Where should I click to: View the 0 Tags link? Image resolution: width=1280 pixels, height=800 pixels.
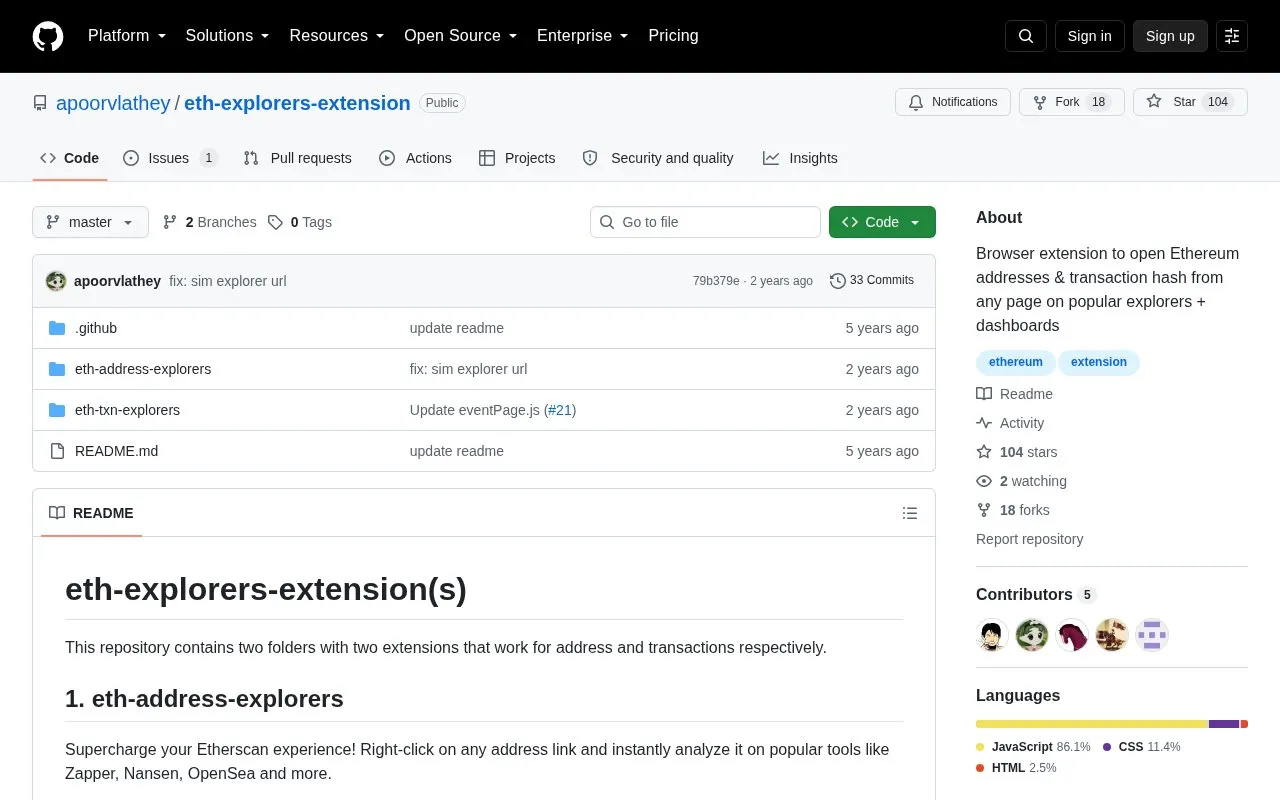(x=299, y=222)
